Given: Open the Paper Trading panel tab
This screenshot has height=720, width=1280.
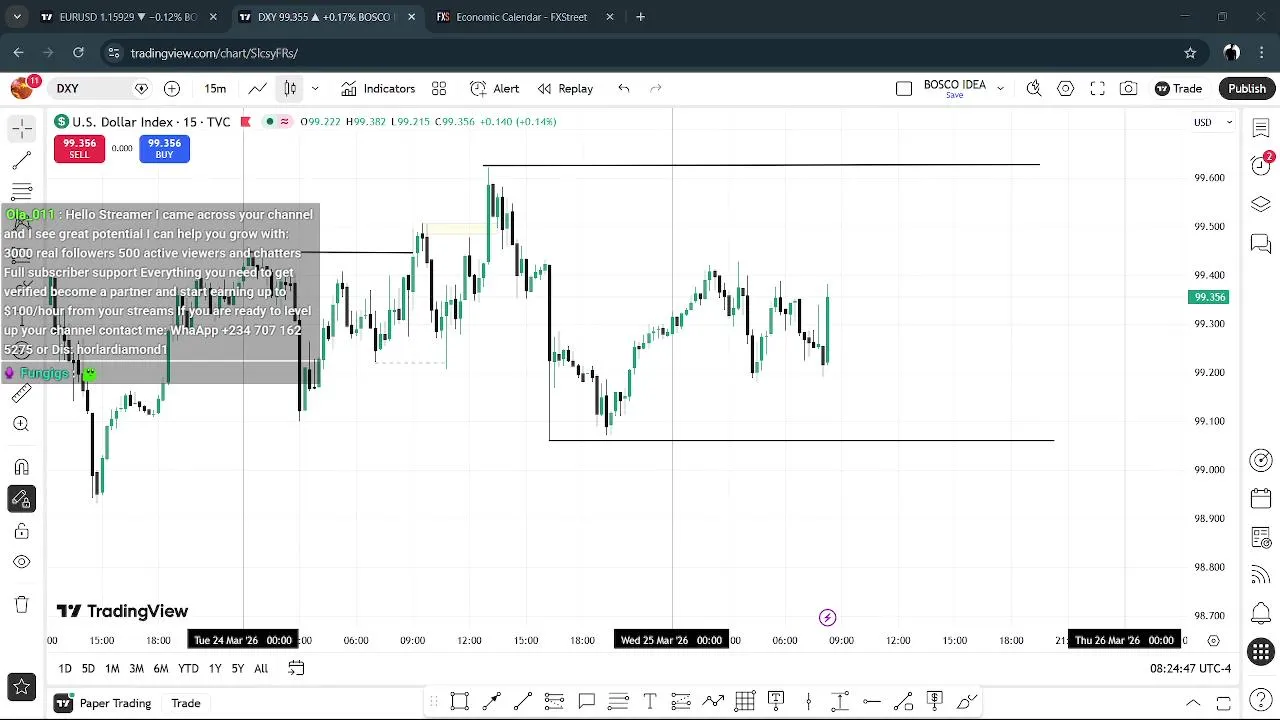Looking at the screenshot, I should click(105, 703).
